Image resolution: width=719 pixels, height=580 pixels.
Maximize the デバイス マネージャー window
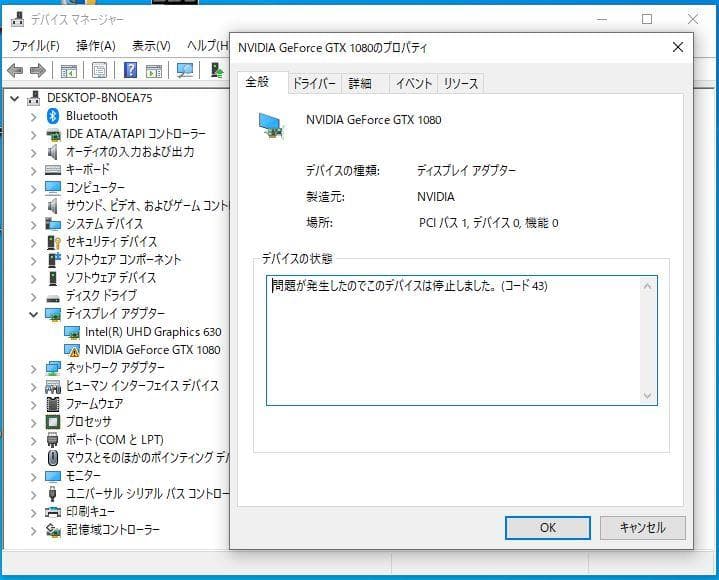pos(647,19)
